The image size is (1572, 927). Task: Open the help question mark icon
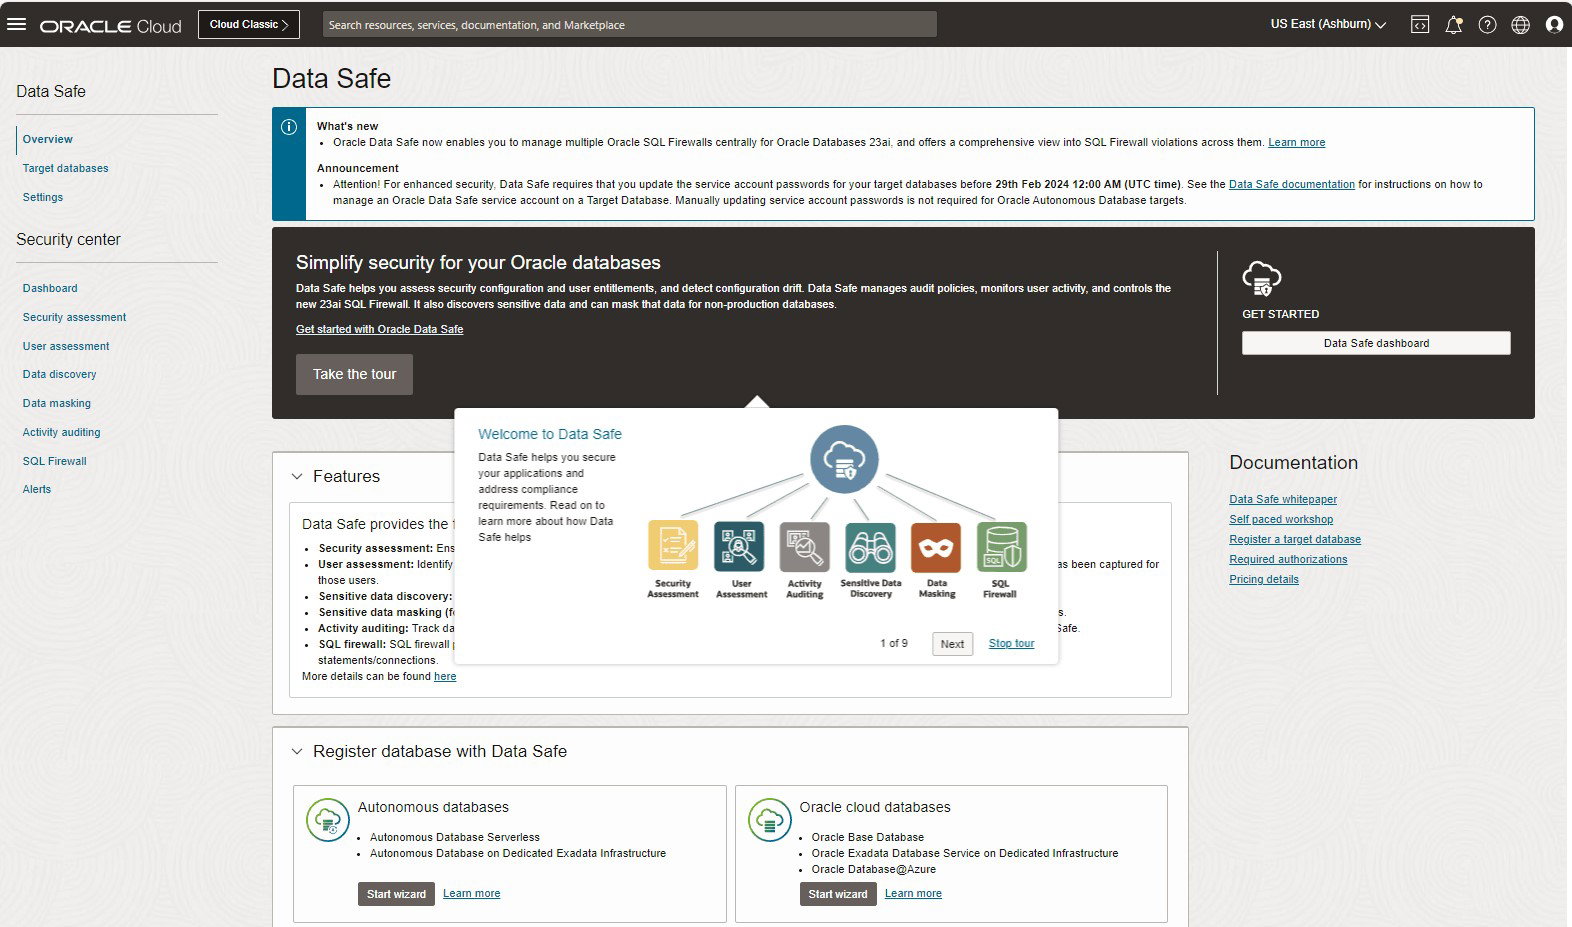click(1488, 25)
